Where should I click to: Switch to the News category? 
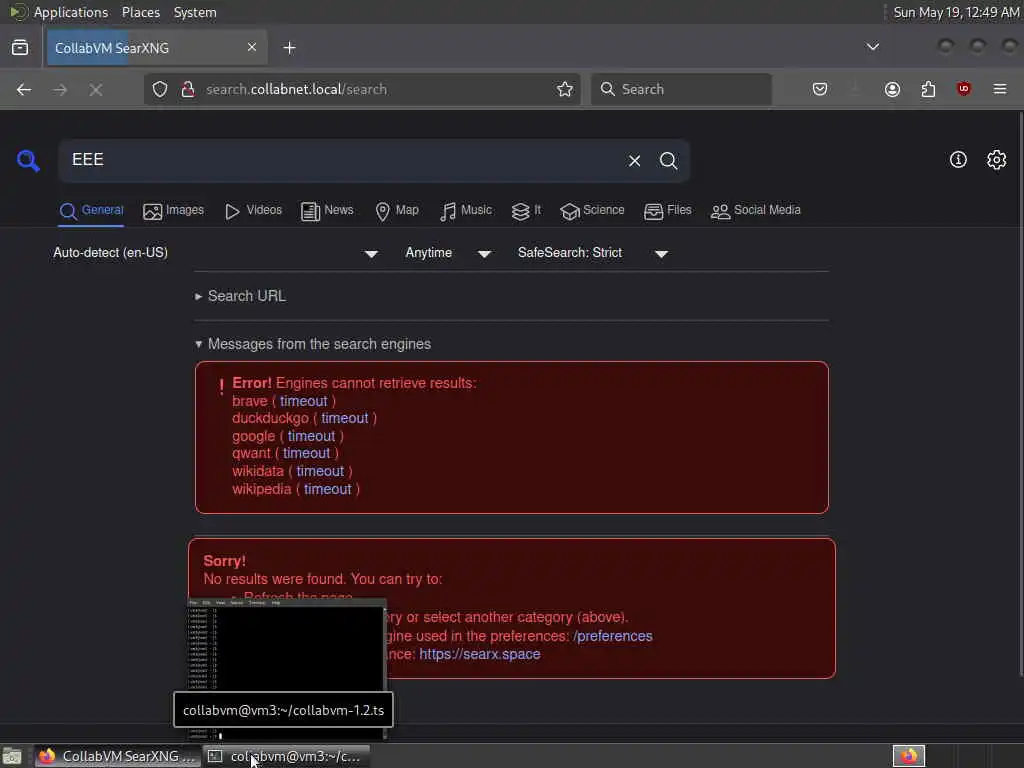tap(327, 210)
